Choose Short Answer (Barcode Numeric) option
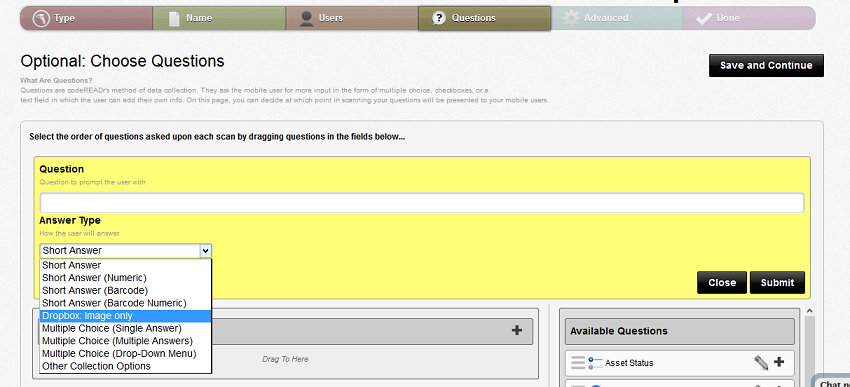The image size is (850, 387). [126, 303]
